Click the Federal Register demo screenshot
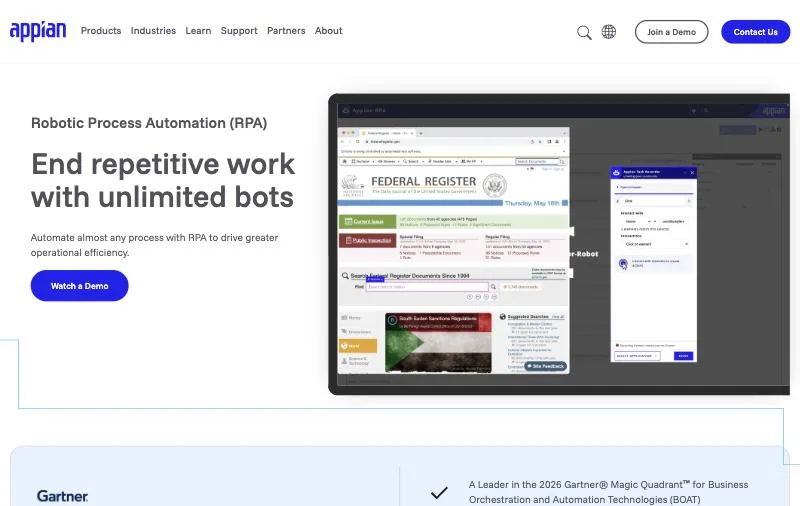 [x=559, y=244]
